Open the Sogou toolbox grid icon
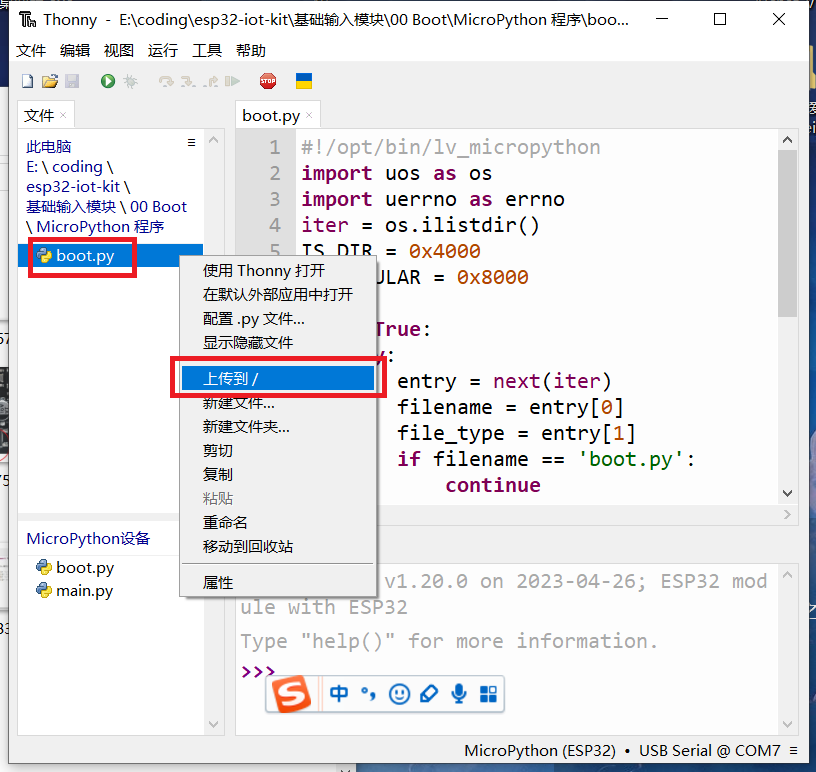This screenshot has height=772, width=816. coord(488,694)
